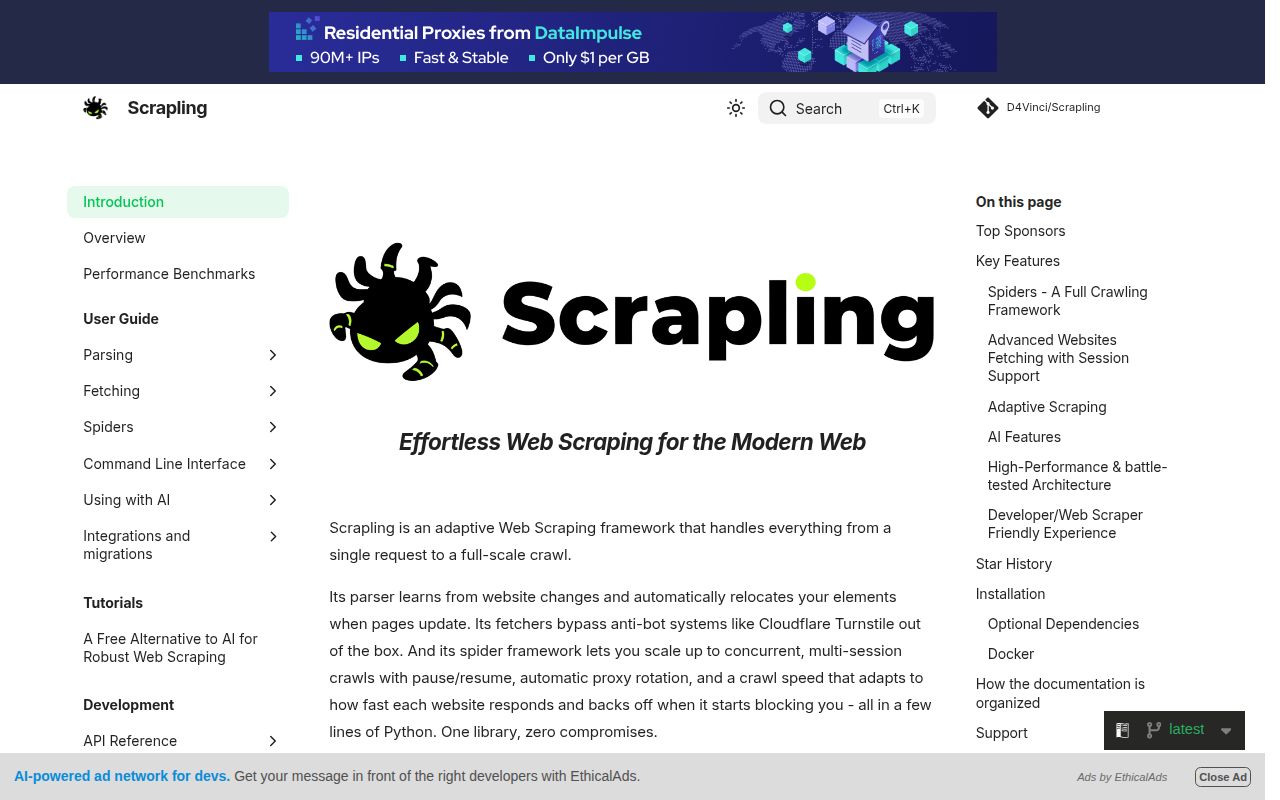The width and height of the screenshot is (1280, 800).
Task: Open Command Line Interface in sidebar
Action: tap(164, 464)
